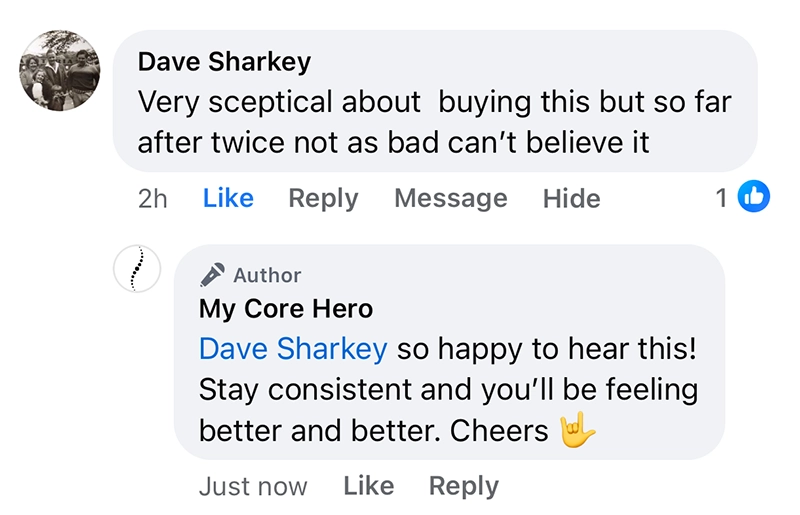The height and width of the screenshot is (515, 800).
Task: Click the rock-on hand emoji in the reply
Action: point(578,430)
